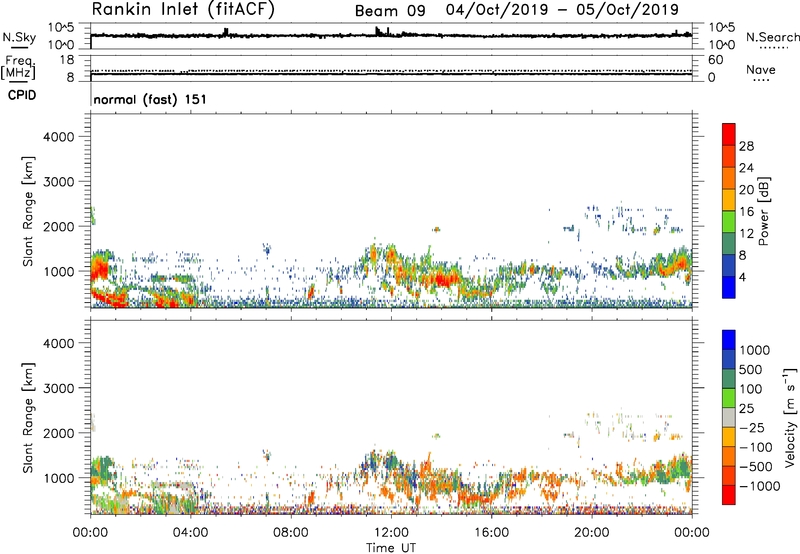The image size is (800, 554).
Task: Click the 'N.Search' legend label
Action: pyautogui.click(x=773, y=37)
